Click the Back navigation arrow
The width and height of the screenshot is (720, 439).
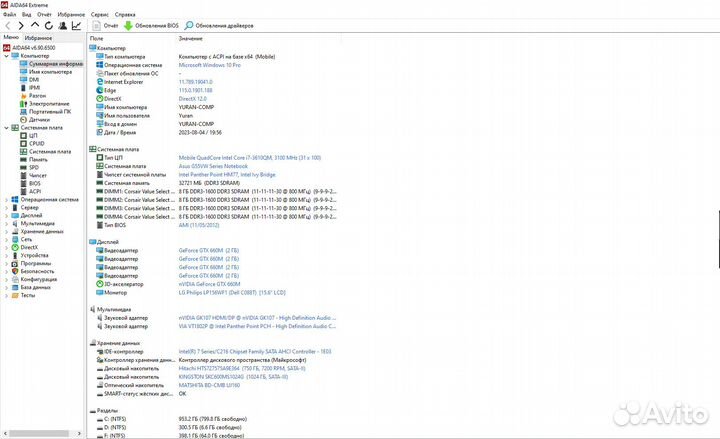pyautogui.click(x=8, y=25)
